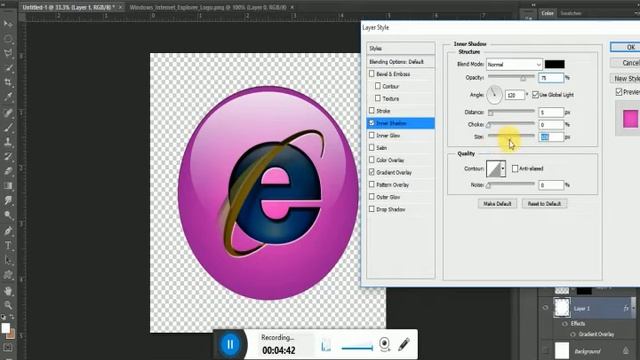Click the fx icon on Layer 1

(626, 309)
